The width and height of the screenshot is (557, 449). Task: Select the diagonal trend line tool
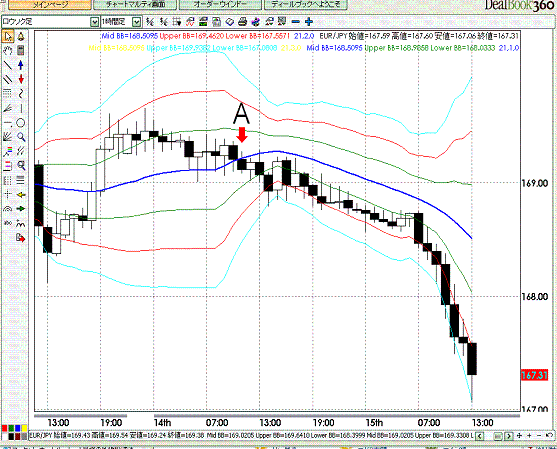(8, 65)
